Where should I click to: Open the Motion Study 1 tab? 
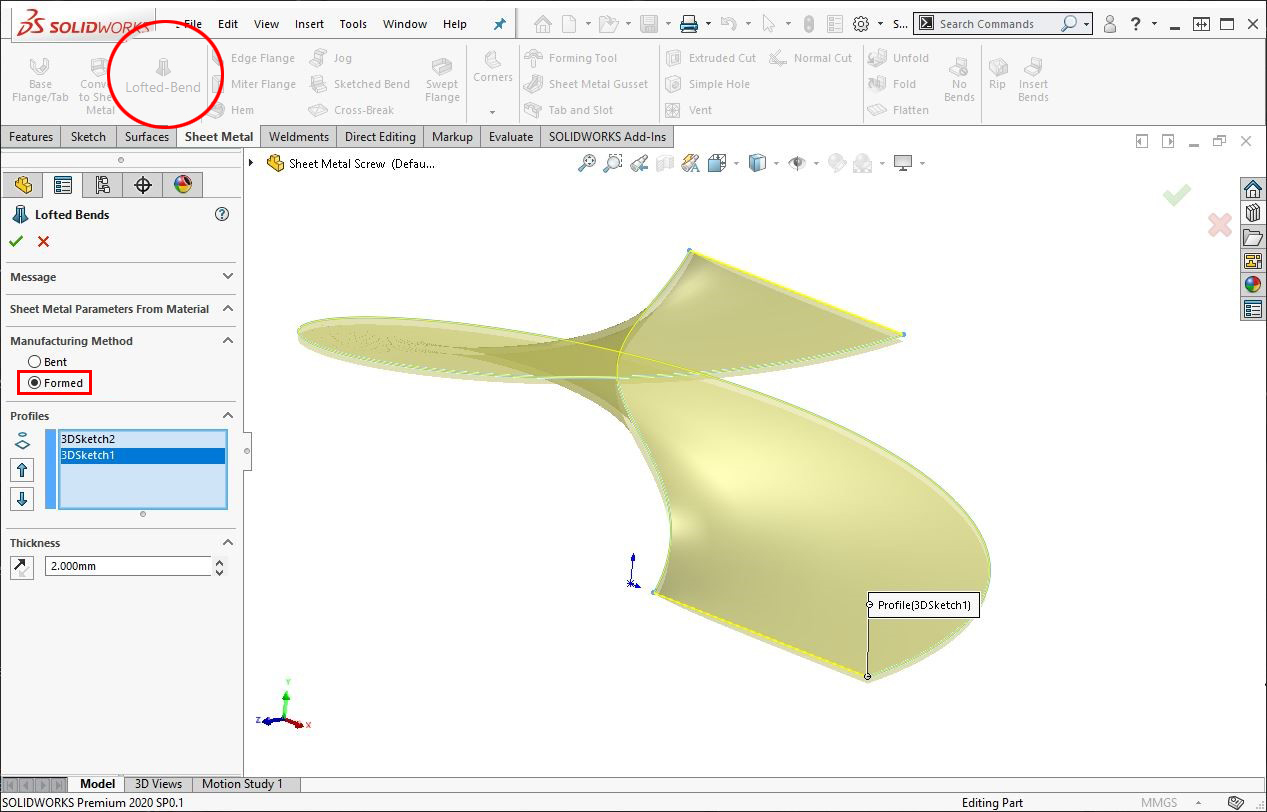242,784
